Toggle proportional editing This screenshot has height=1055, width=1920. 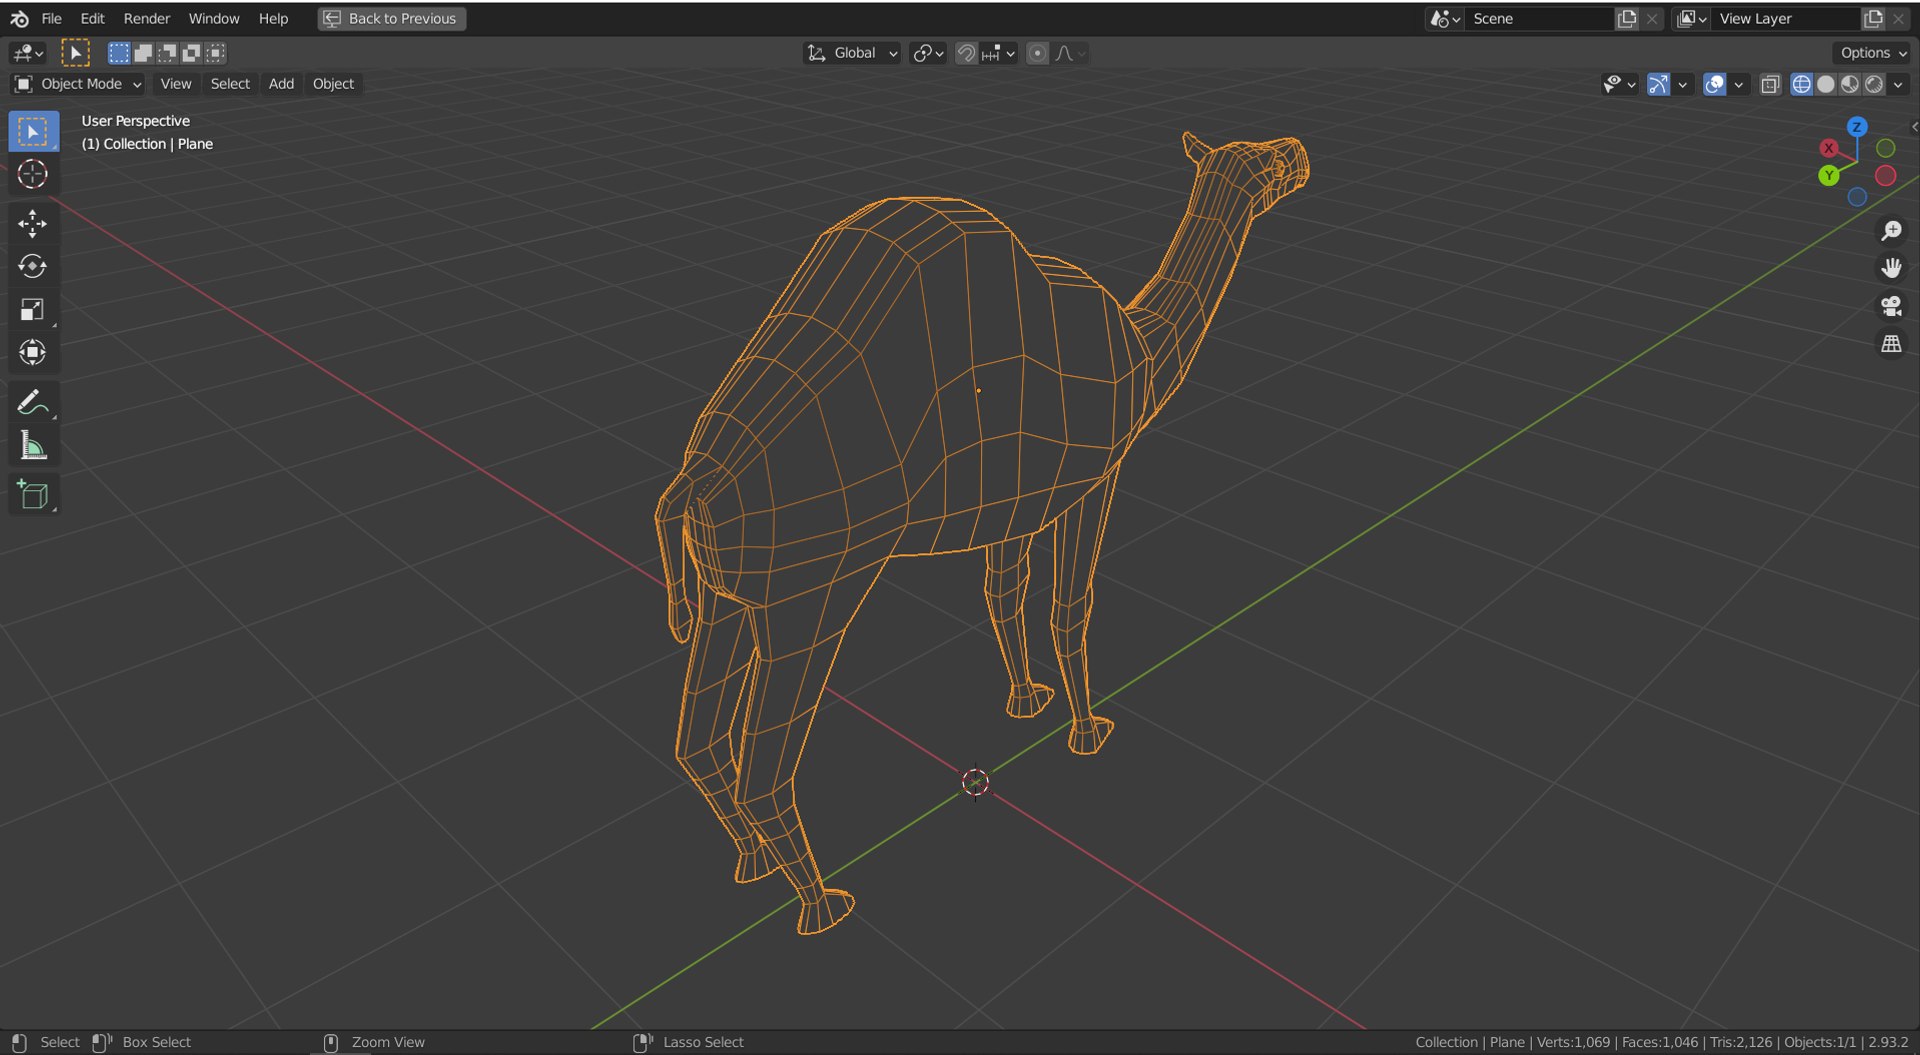pyautogui.click(x=1038, y=53)
